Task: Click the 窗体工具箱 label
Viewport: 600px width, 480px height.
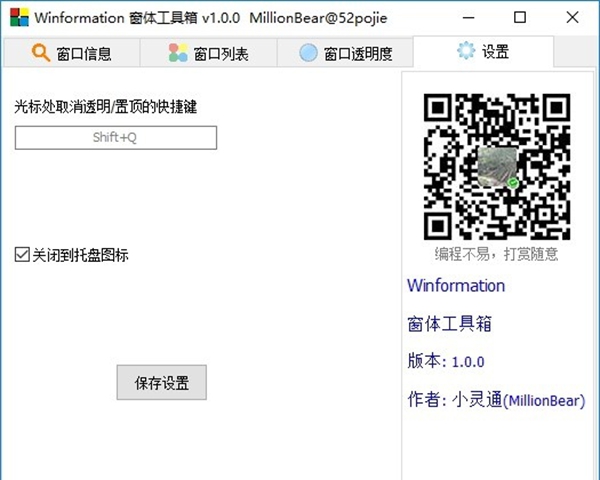Action: tap(449, 324)
